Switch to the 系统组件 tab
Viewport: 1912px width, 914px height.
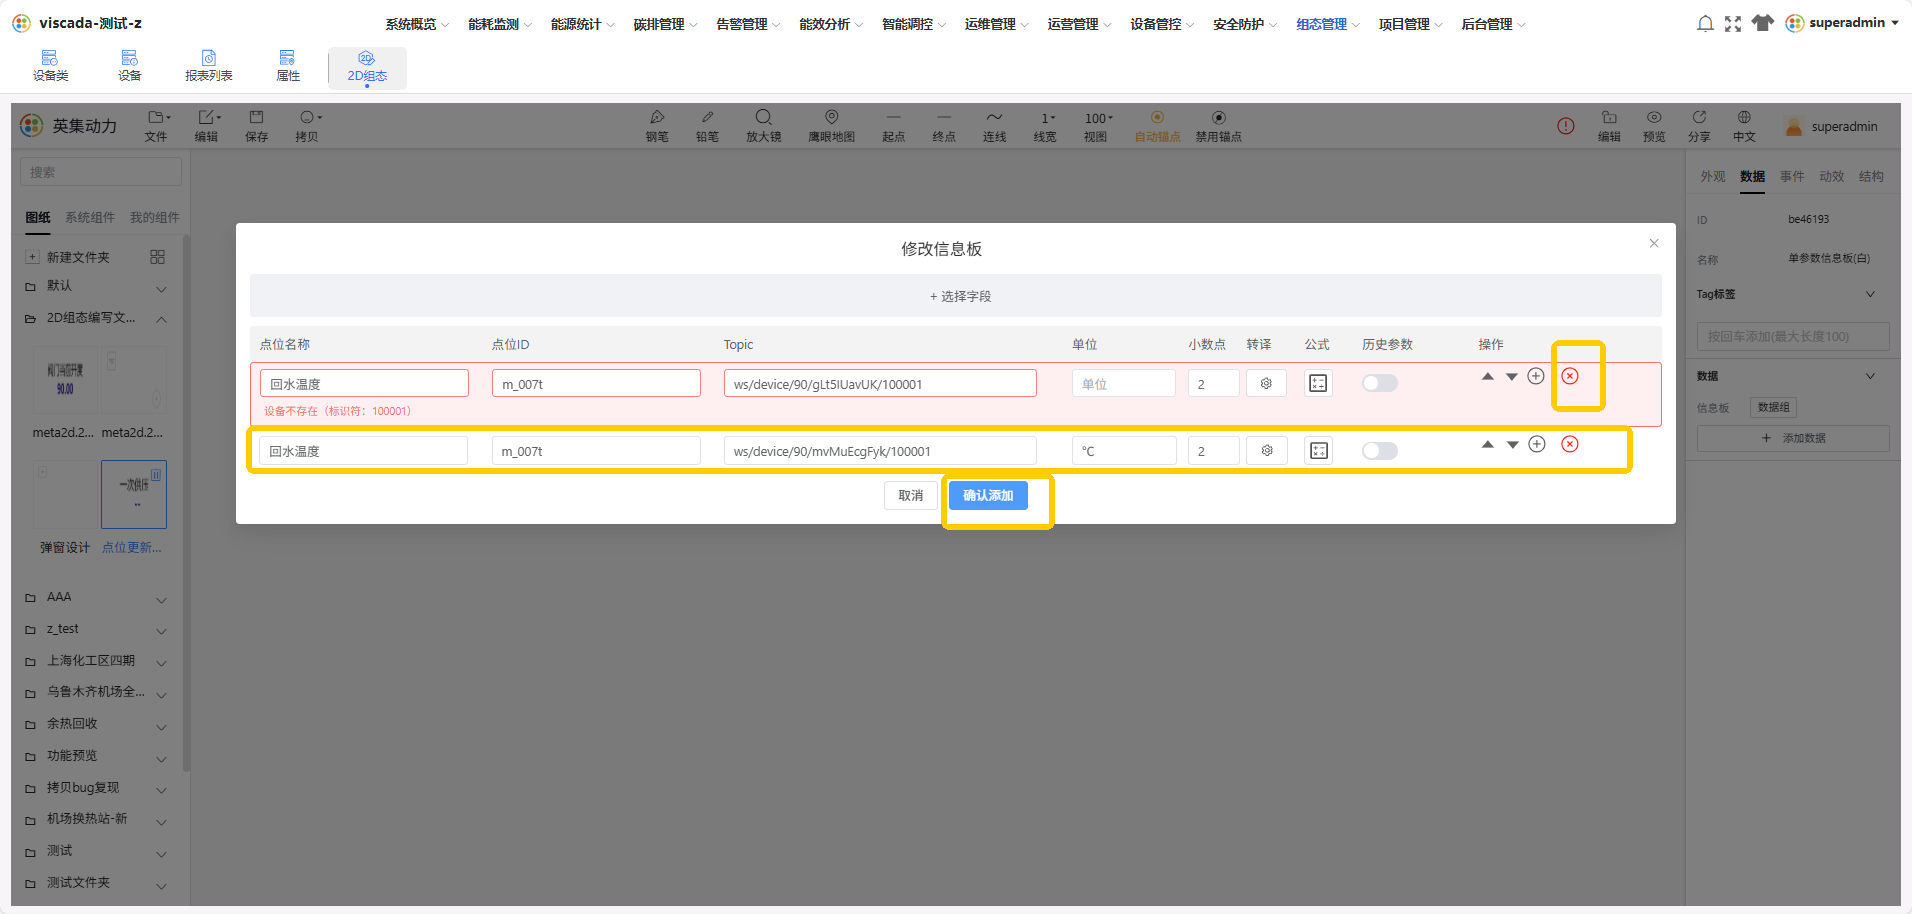90,217
